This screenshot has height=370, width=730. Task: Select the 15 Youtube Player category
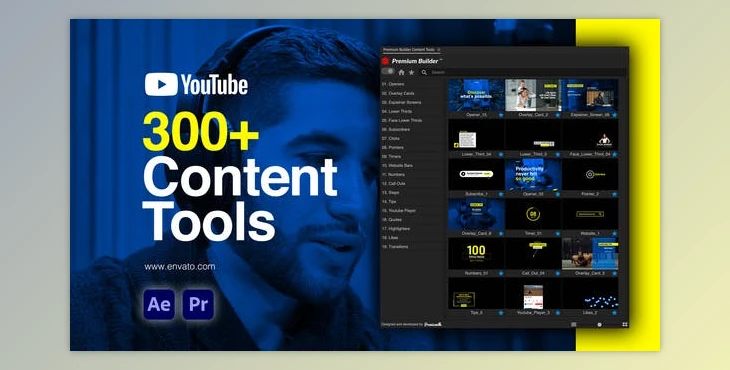click(399, 211)
